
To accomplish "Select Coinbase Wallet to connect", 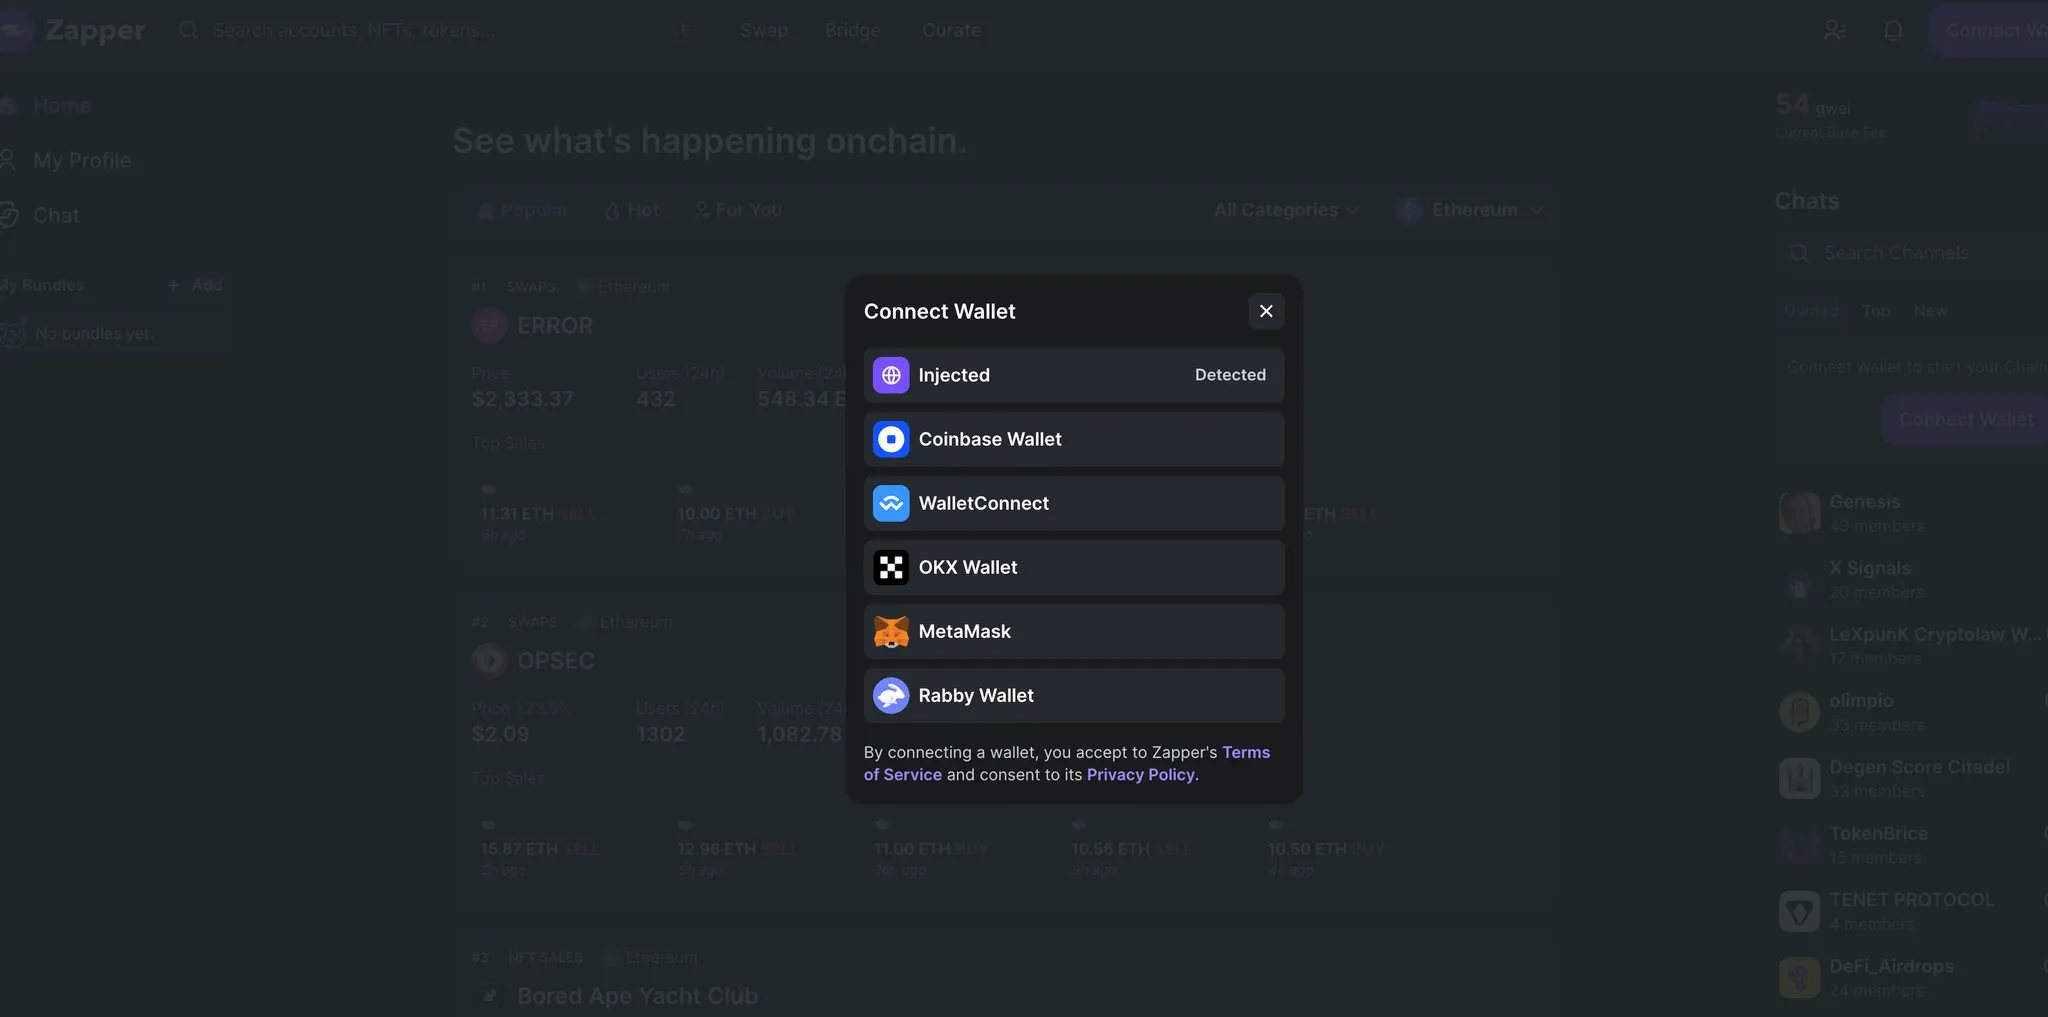I will coord(1074,439).
